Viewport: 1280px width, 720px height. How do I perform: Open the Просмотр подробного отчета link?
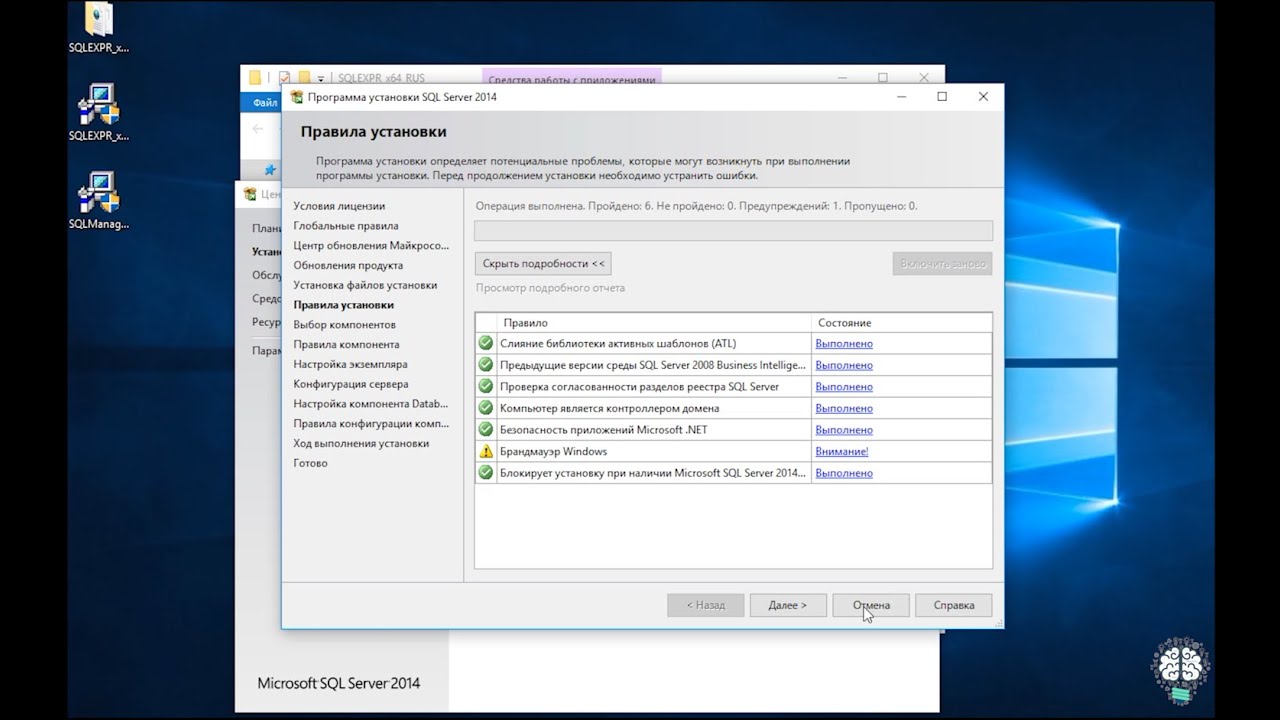tap(550, 288)
